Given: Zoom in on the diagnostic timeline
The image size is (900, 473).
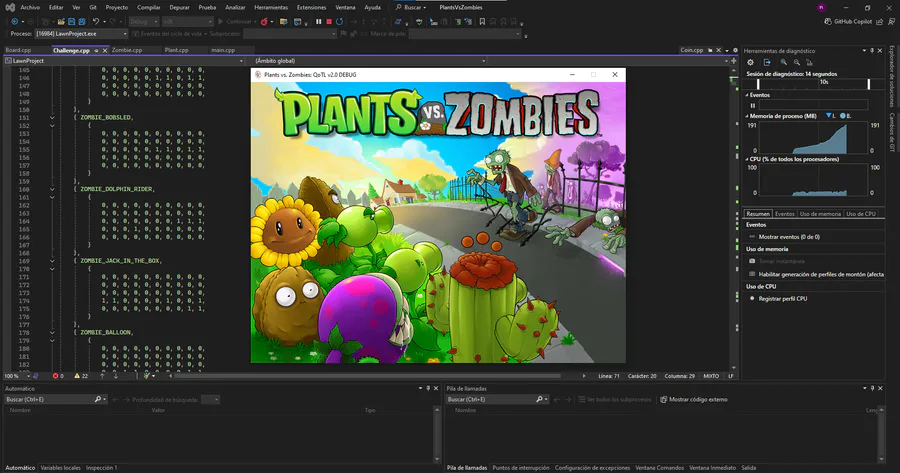Looking at the screenshot, I should point(783,63).
